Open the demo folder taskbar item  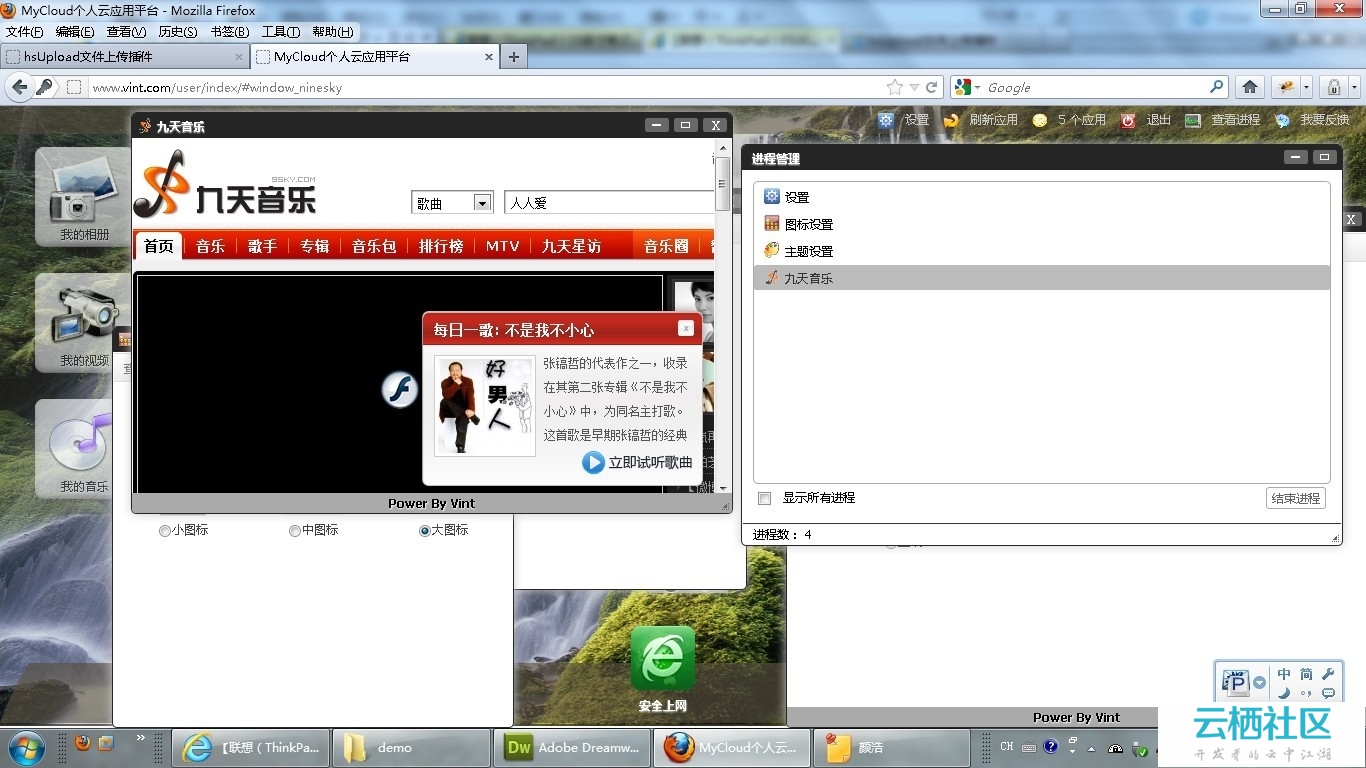[x=411, y=747]
